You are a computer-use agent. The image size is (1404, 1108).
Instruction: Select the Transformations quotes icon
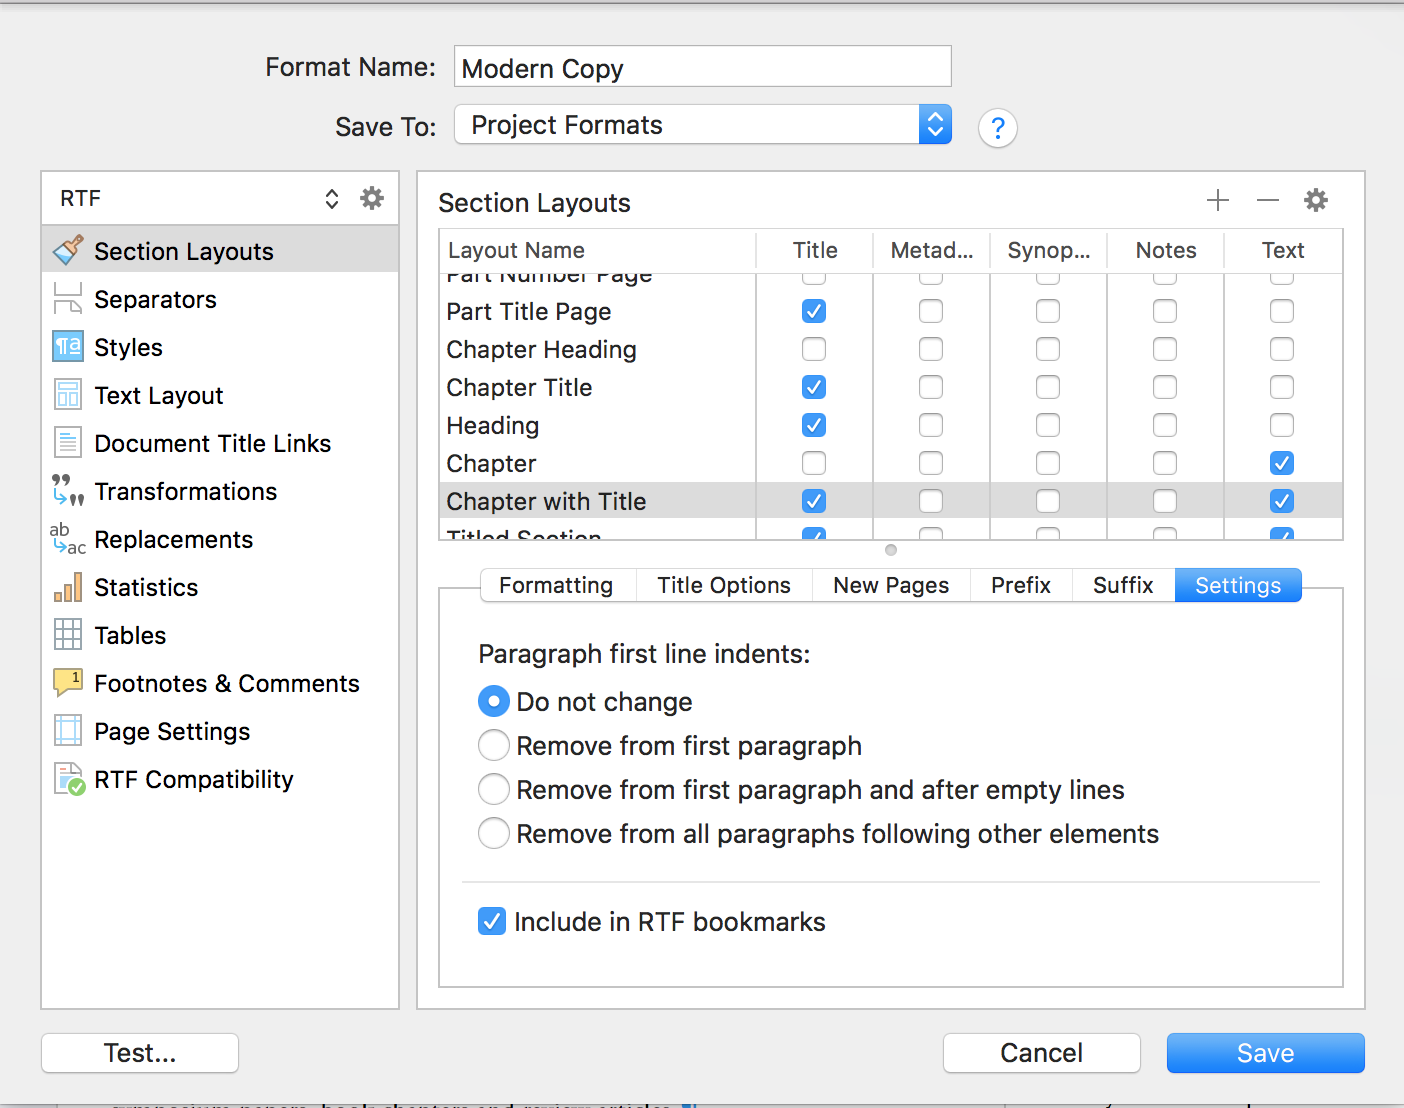click(x=67, y=491)
